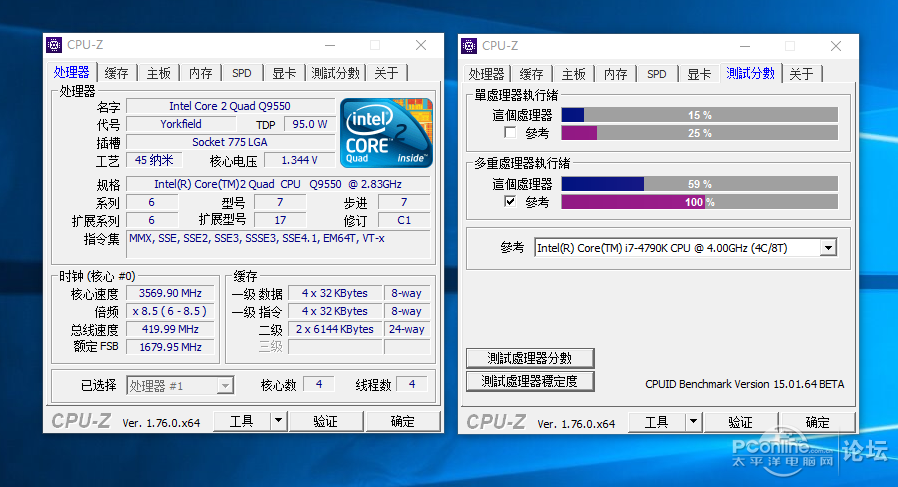
Task: Click the Yorkfield code name field
Action: tap(181, 124)
